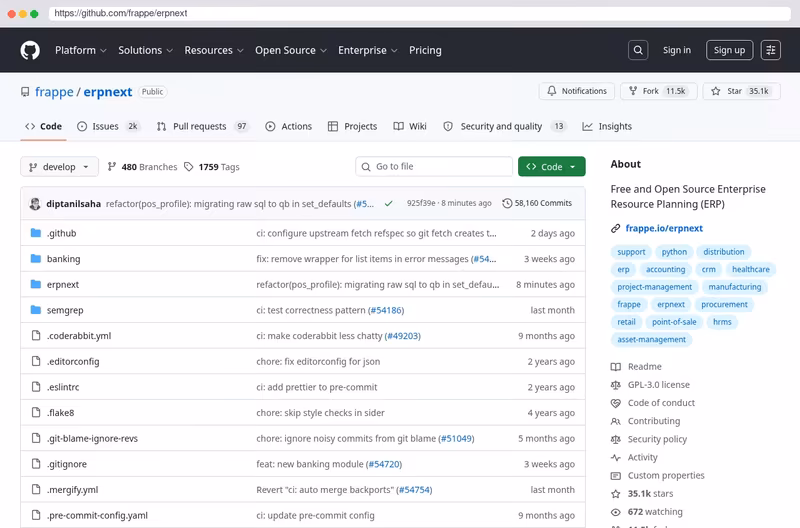Select the Code tab

(43, 127)
